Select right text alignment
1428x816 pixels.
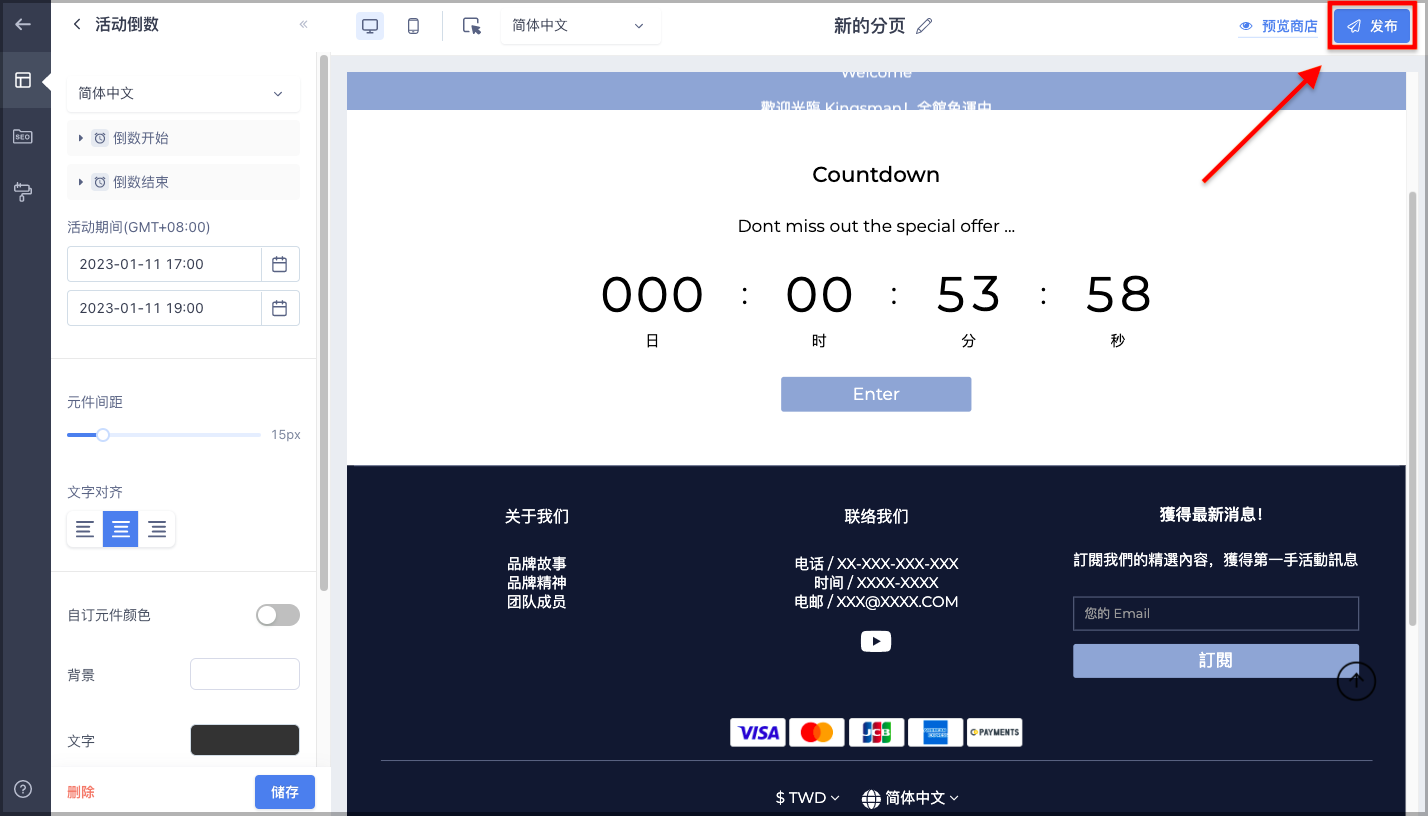point(157,529)
